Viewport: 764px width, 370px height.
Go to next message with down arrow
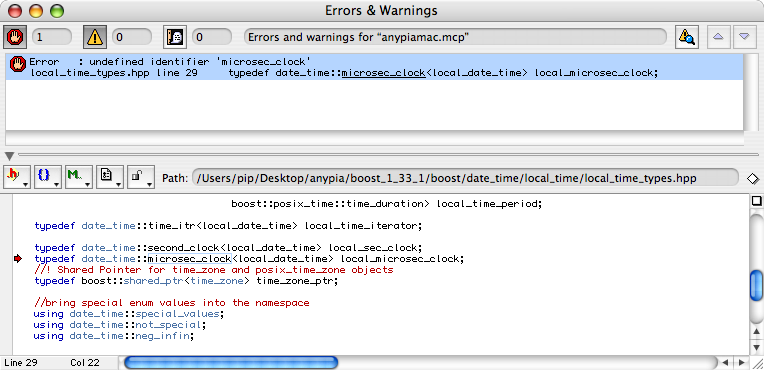(x=744, y=37)
